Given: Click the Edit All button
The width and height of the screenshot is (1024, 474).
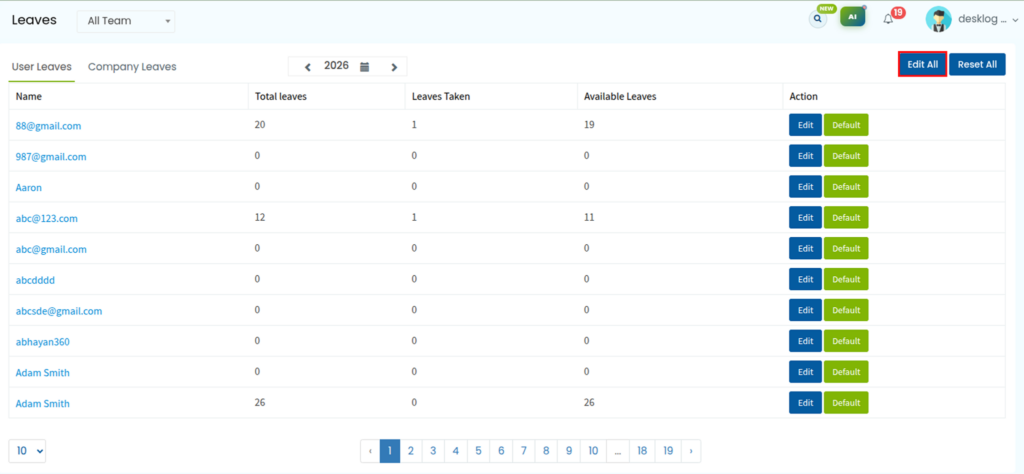Looking at the screenshot, I should [922, 65].
